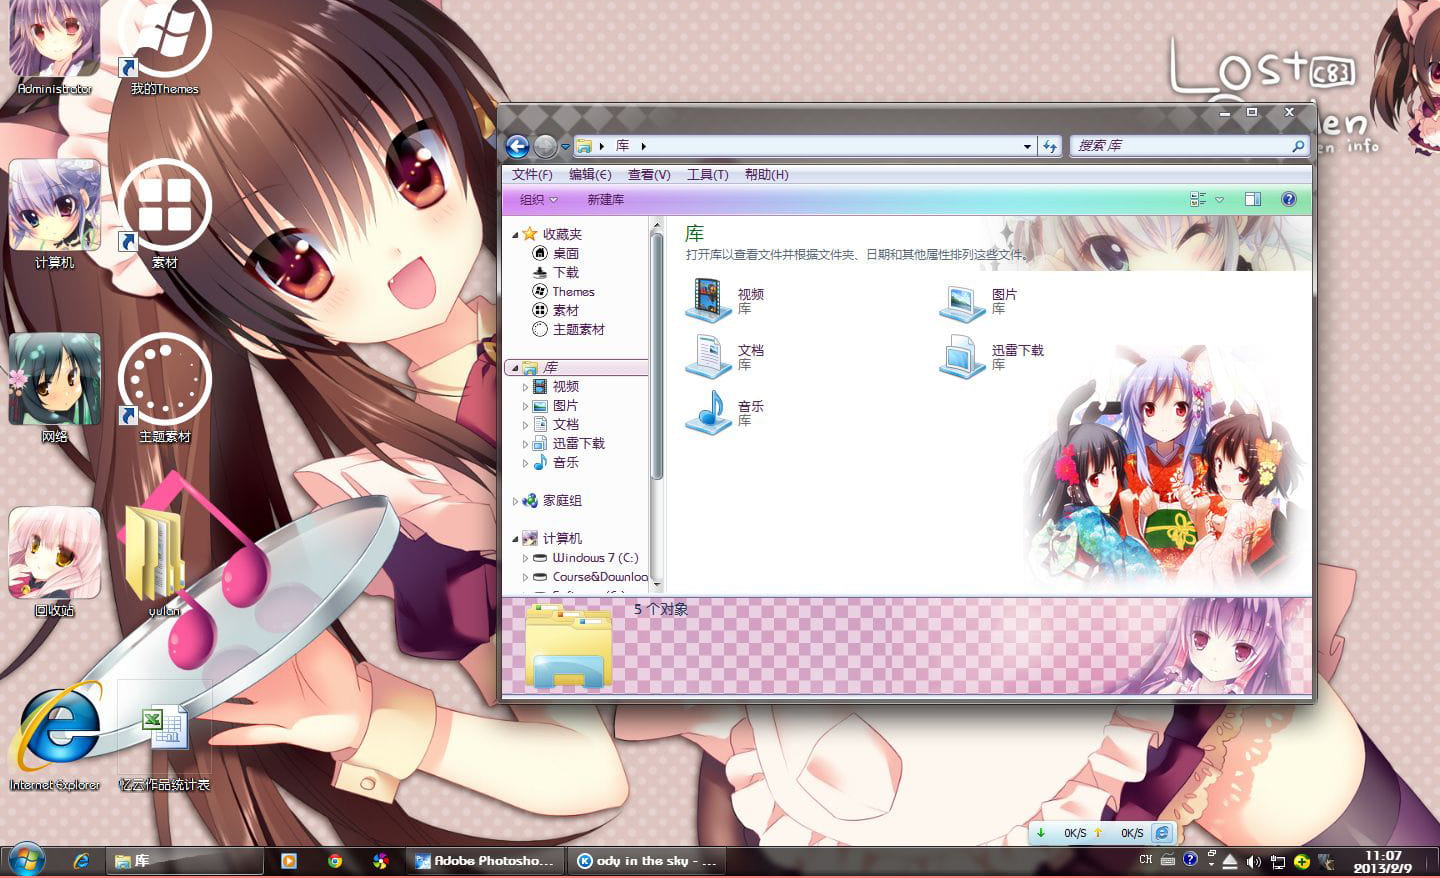Toggle the preview pane via the toolbar icon
This screenshot has height=878, width=1440.
click(x=1252, y=199)
